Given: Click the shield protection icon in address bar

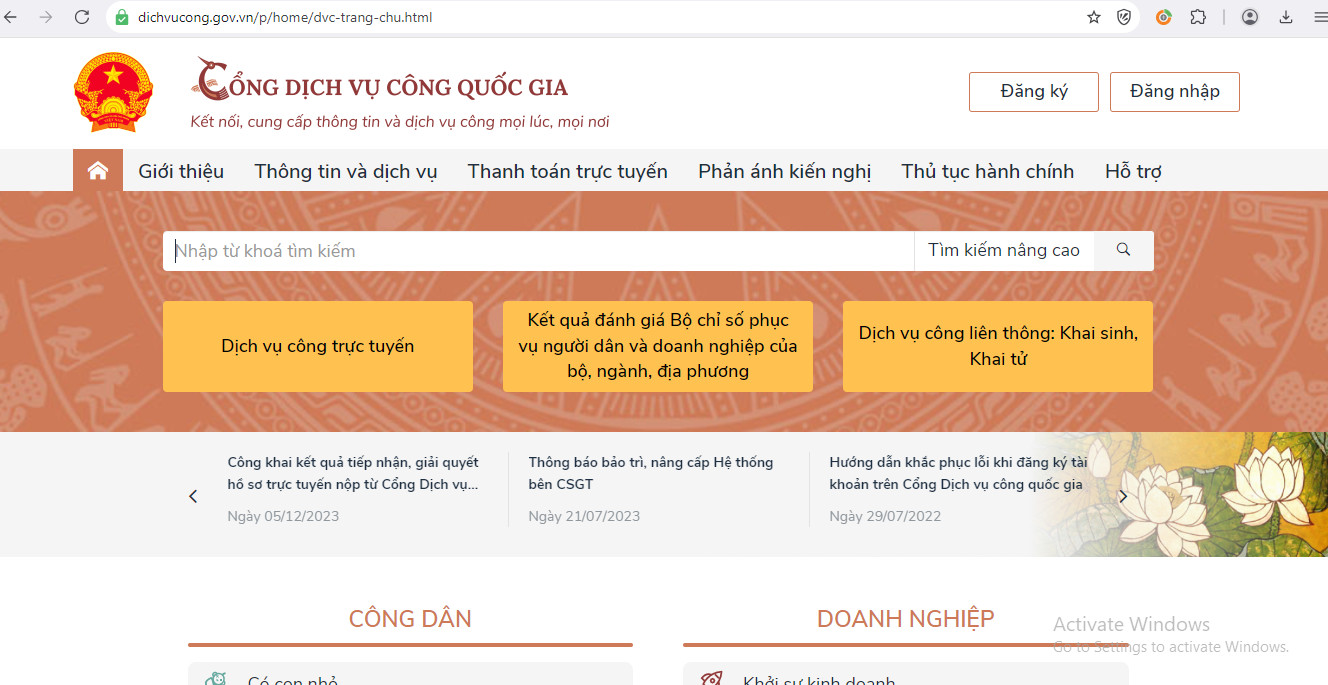Looking at the screenshot, I should (x=1124, y=17).
